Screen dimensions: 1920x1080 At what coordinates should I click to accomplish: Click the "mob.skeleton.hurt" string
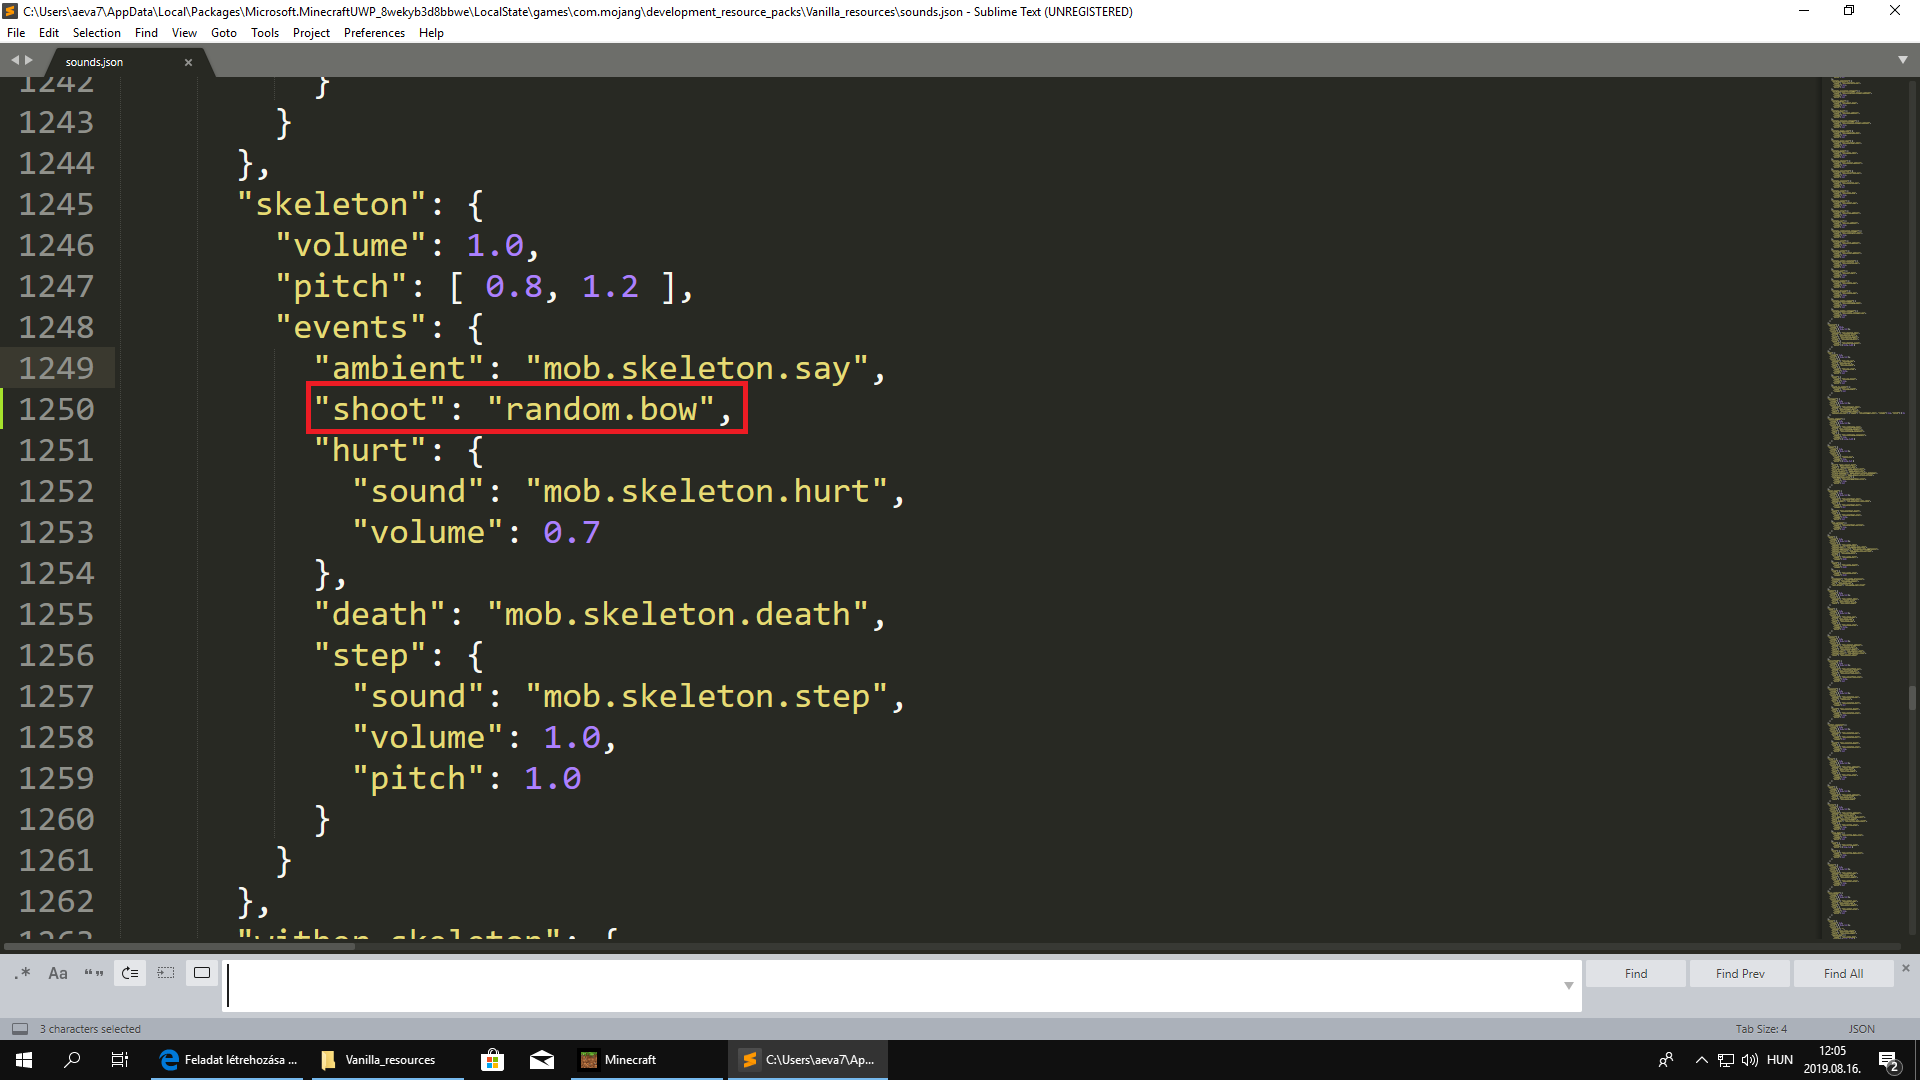tap(707, 491)
